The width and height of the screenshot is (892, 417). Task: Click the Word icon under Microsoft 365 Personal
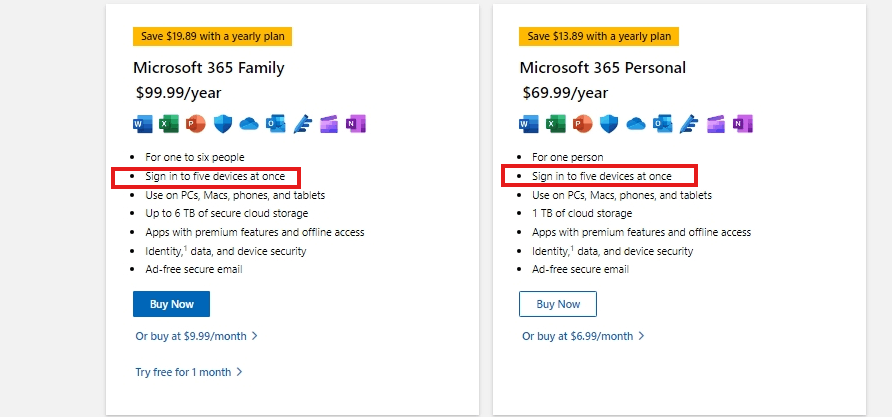[x=529, y=124]
